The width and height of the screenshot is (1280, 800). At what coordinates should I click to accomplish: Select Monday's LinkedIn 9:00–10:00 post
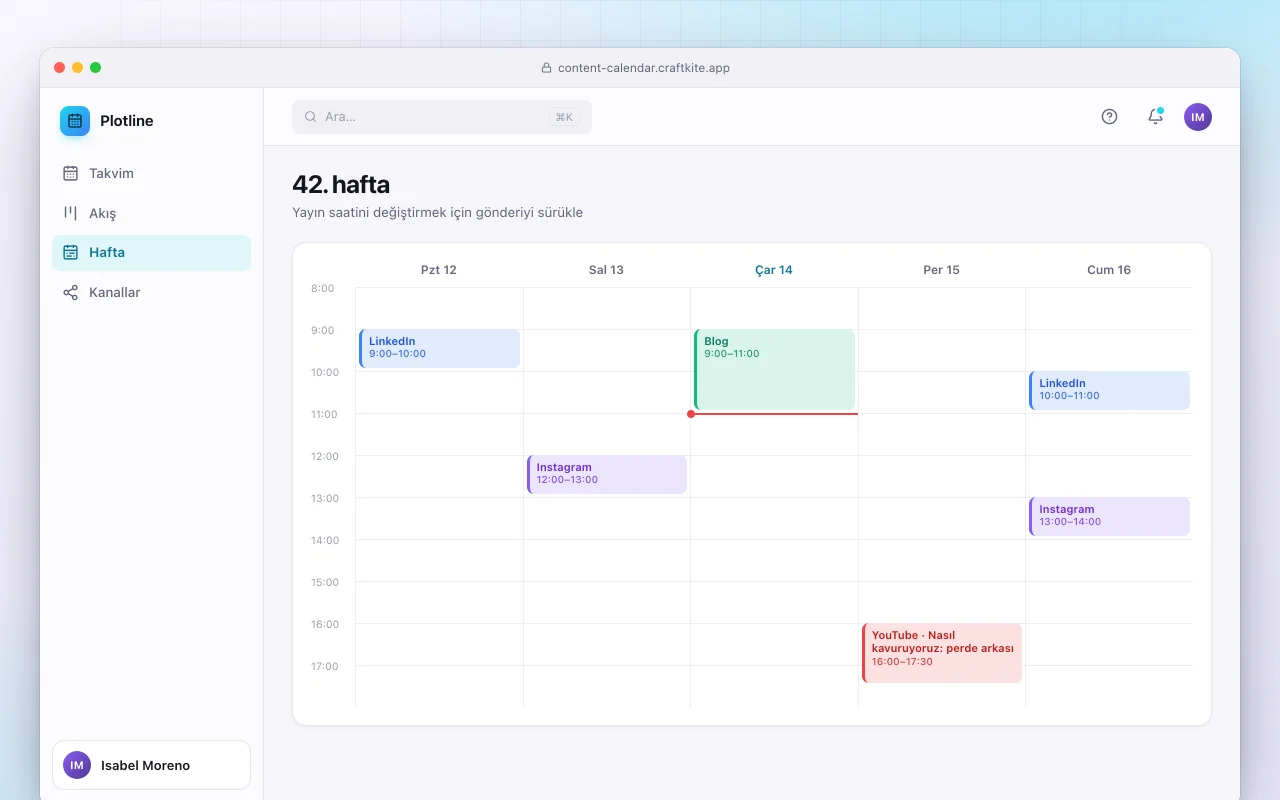(439, 348)
